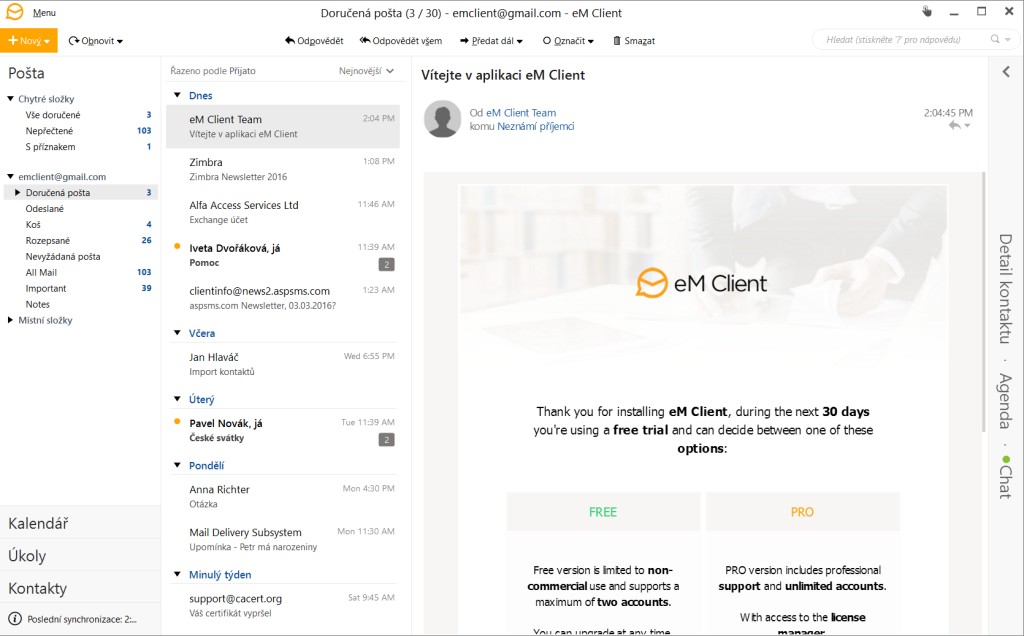Click the search magnifier icon

click(x=995, y=39)
